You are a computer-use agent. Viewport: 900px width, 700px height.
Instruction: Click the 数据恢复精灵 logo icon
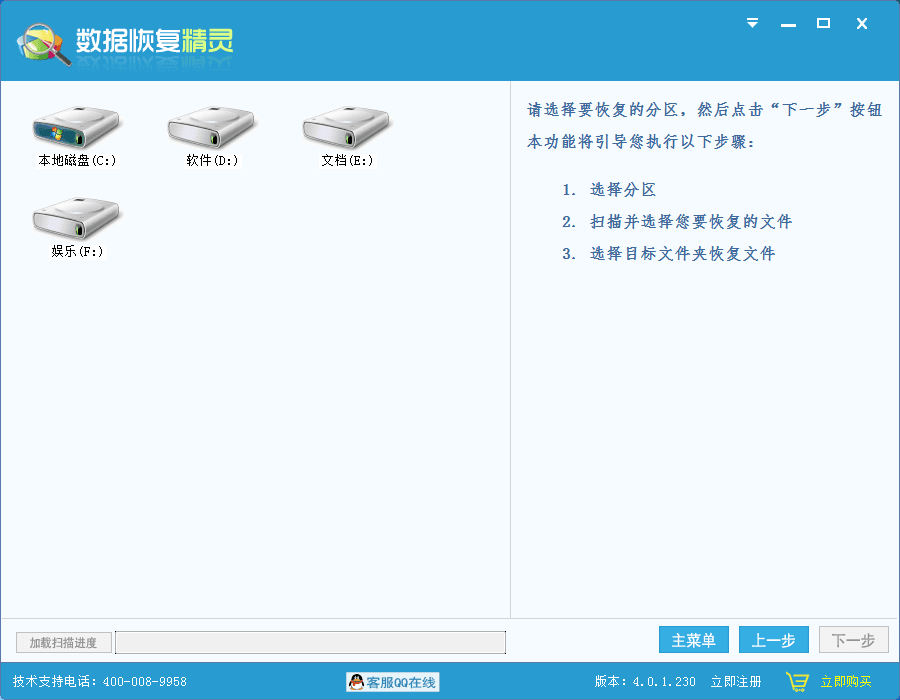pos(44,44)
